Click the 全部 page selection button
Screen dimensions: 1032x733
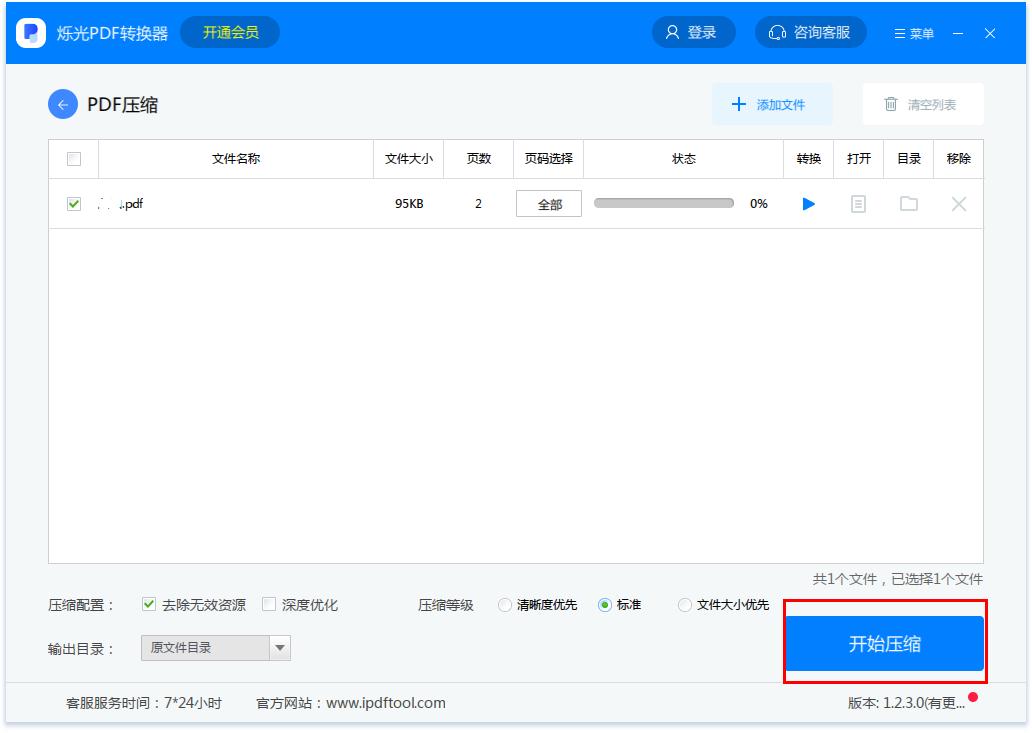548,203
